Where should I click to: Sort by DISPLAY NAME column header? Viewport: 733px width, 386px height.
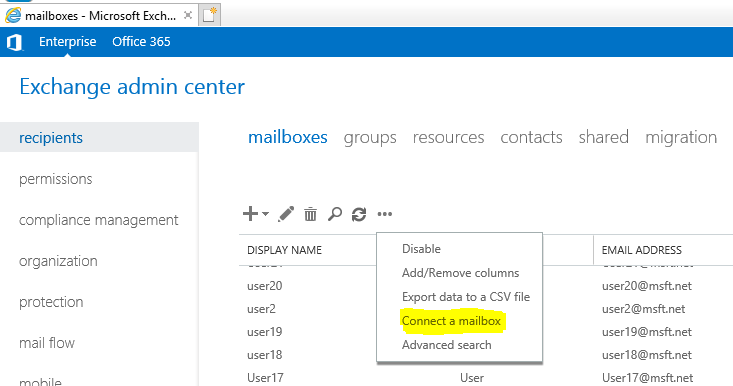tap(284, 250)
